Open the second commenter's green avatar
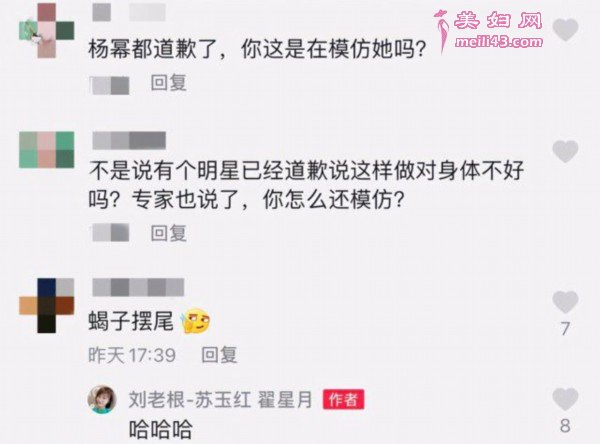This screenshot has height=444, width=600. pyautogui.click(x=47, y=150)
